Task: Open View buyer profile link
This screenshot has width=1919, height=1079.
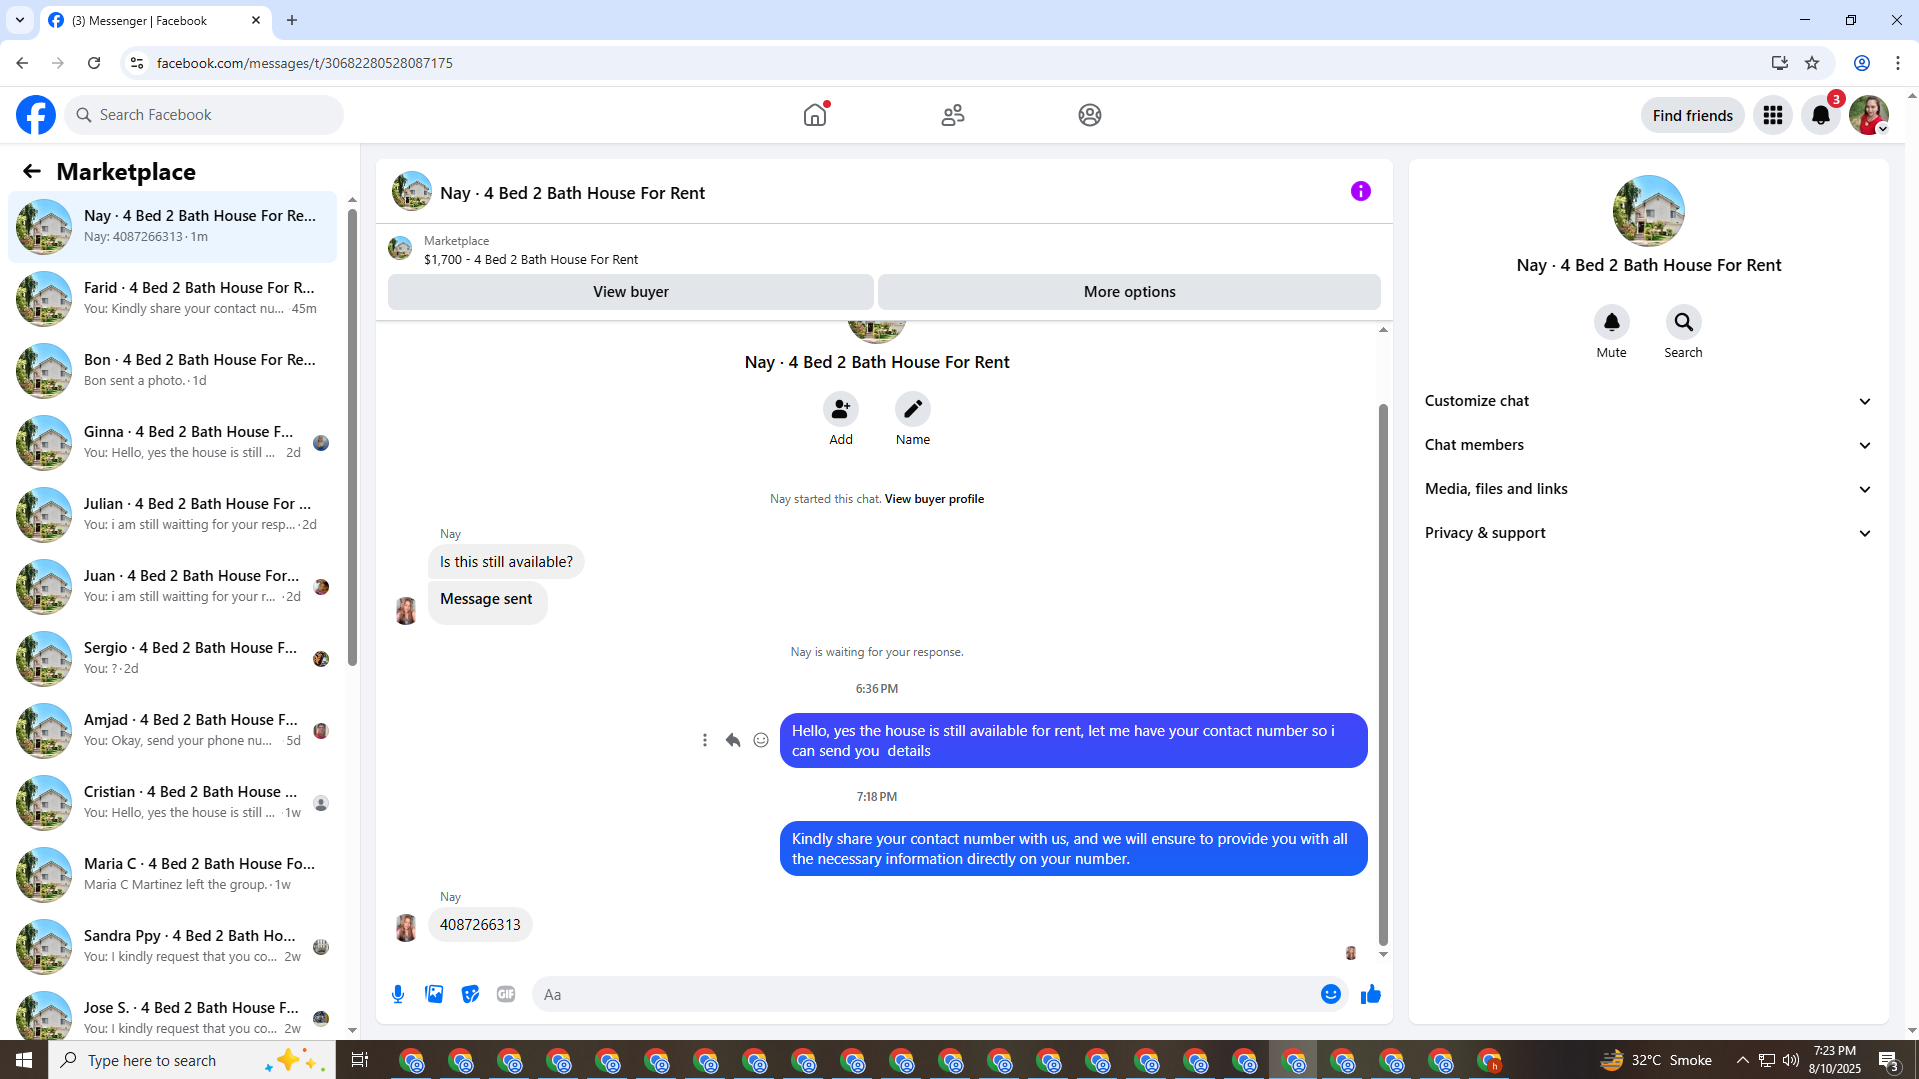Action: [934, 499]
